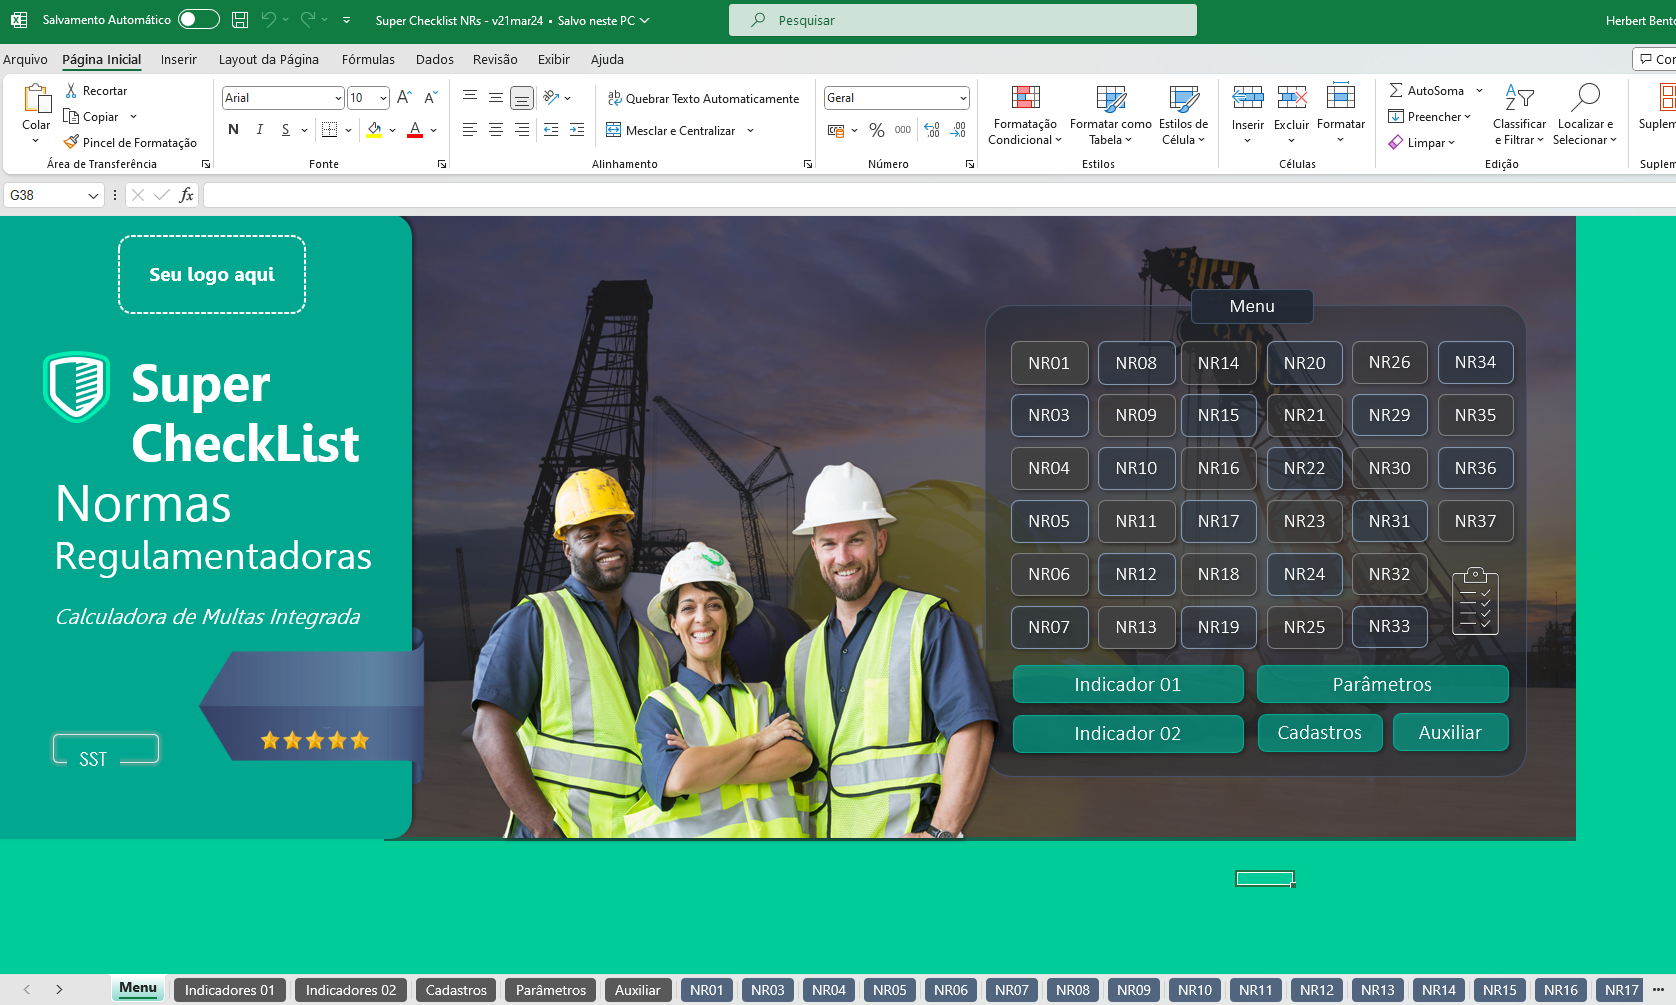Click the insert function fx icon

tap(186, 195)
